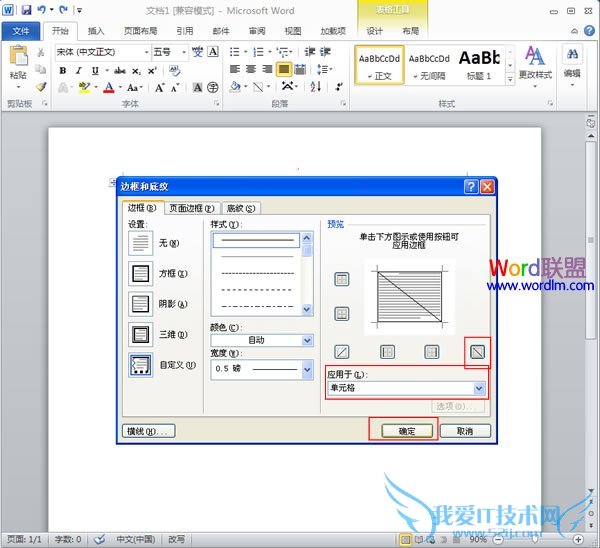
Task: Click the highlighted justify alignment icon
Action: 284,69
